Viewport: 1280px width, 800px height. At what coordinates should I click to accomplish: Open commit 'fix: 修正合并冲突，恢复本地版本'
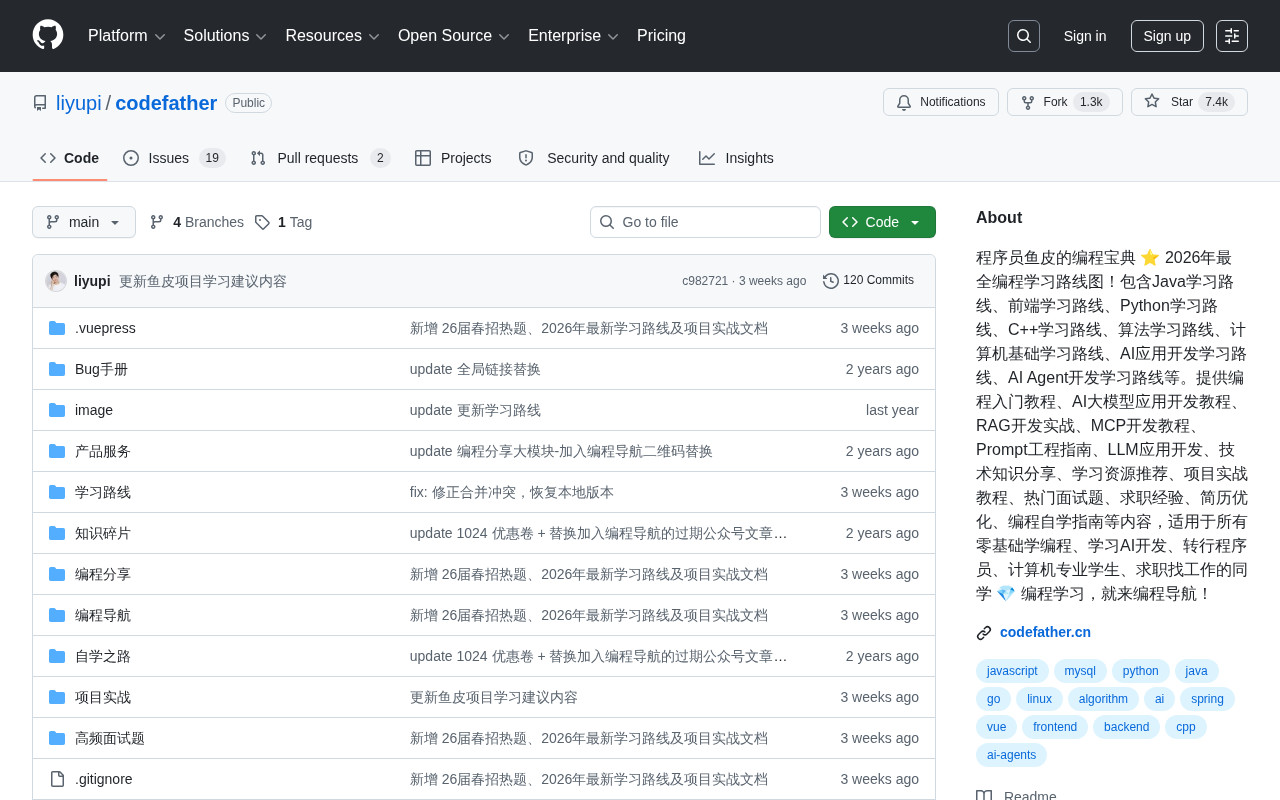pyautogui.click(x=512, y=492)
